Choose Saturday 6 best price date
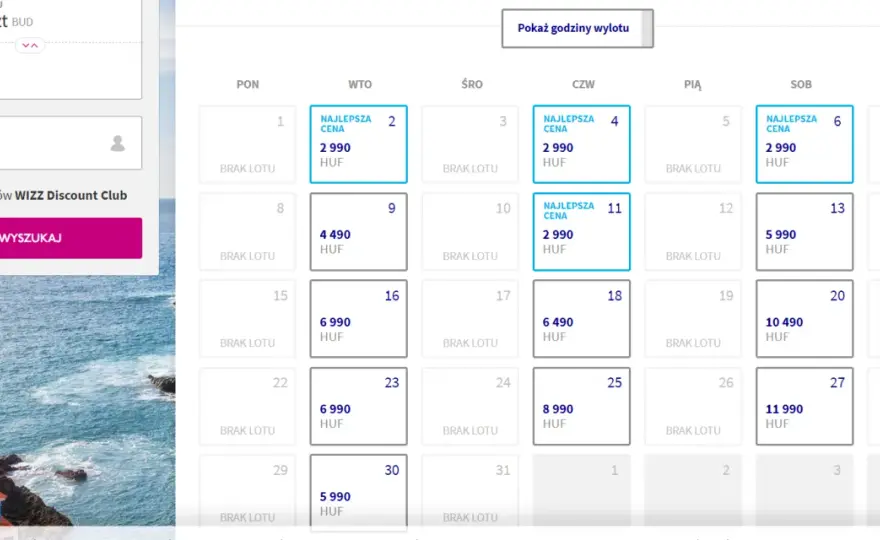The image size is (880, 540). coord(804,144)
